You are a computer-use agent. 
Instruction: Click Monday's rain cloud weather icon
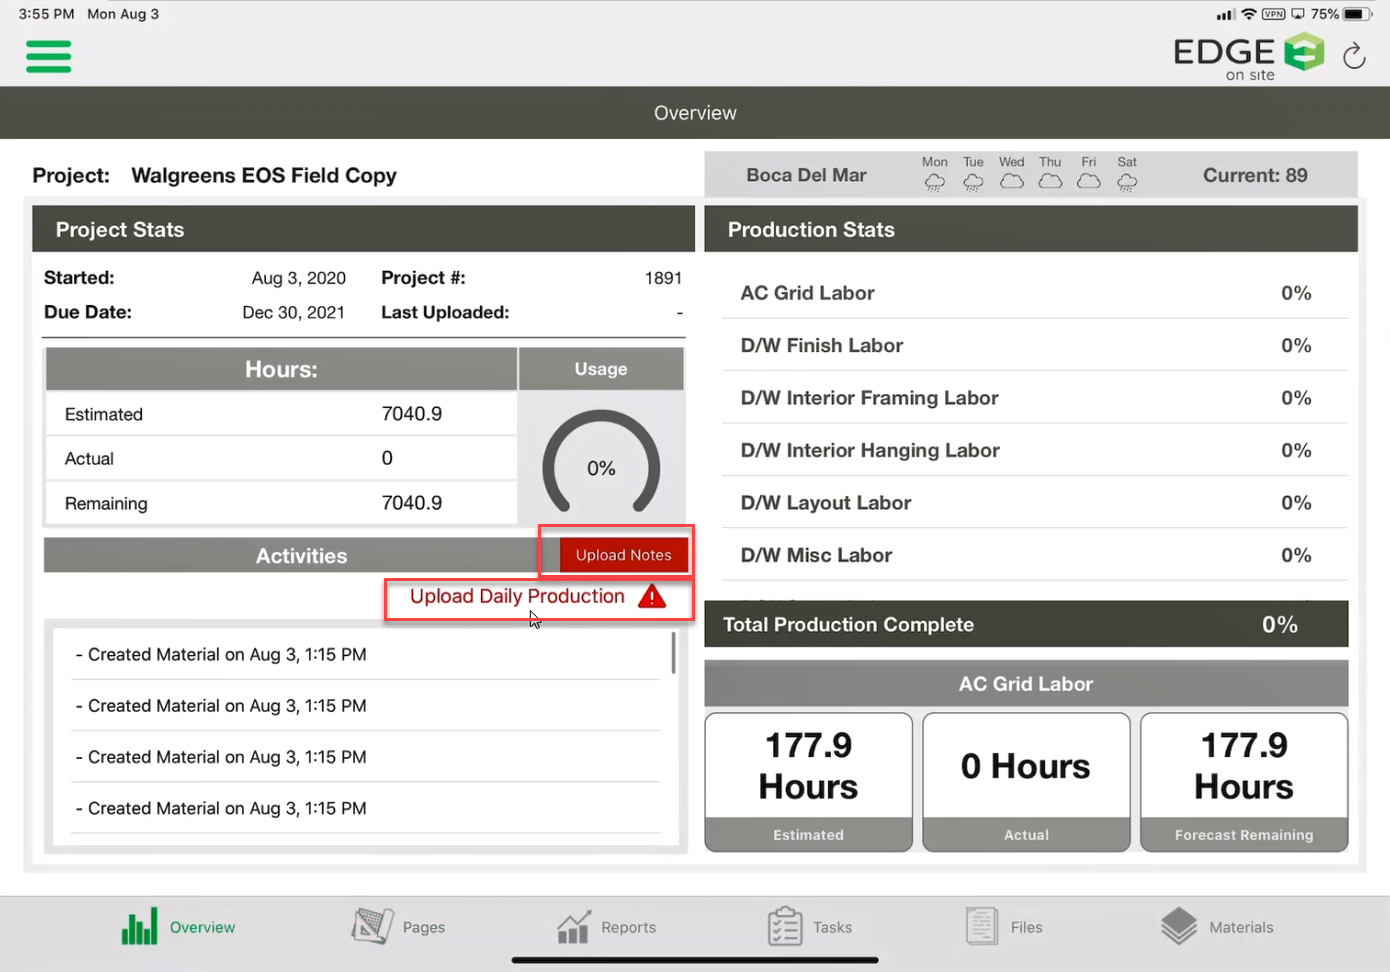(934, 181)
